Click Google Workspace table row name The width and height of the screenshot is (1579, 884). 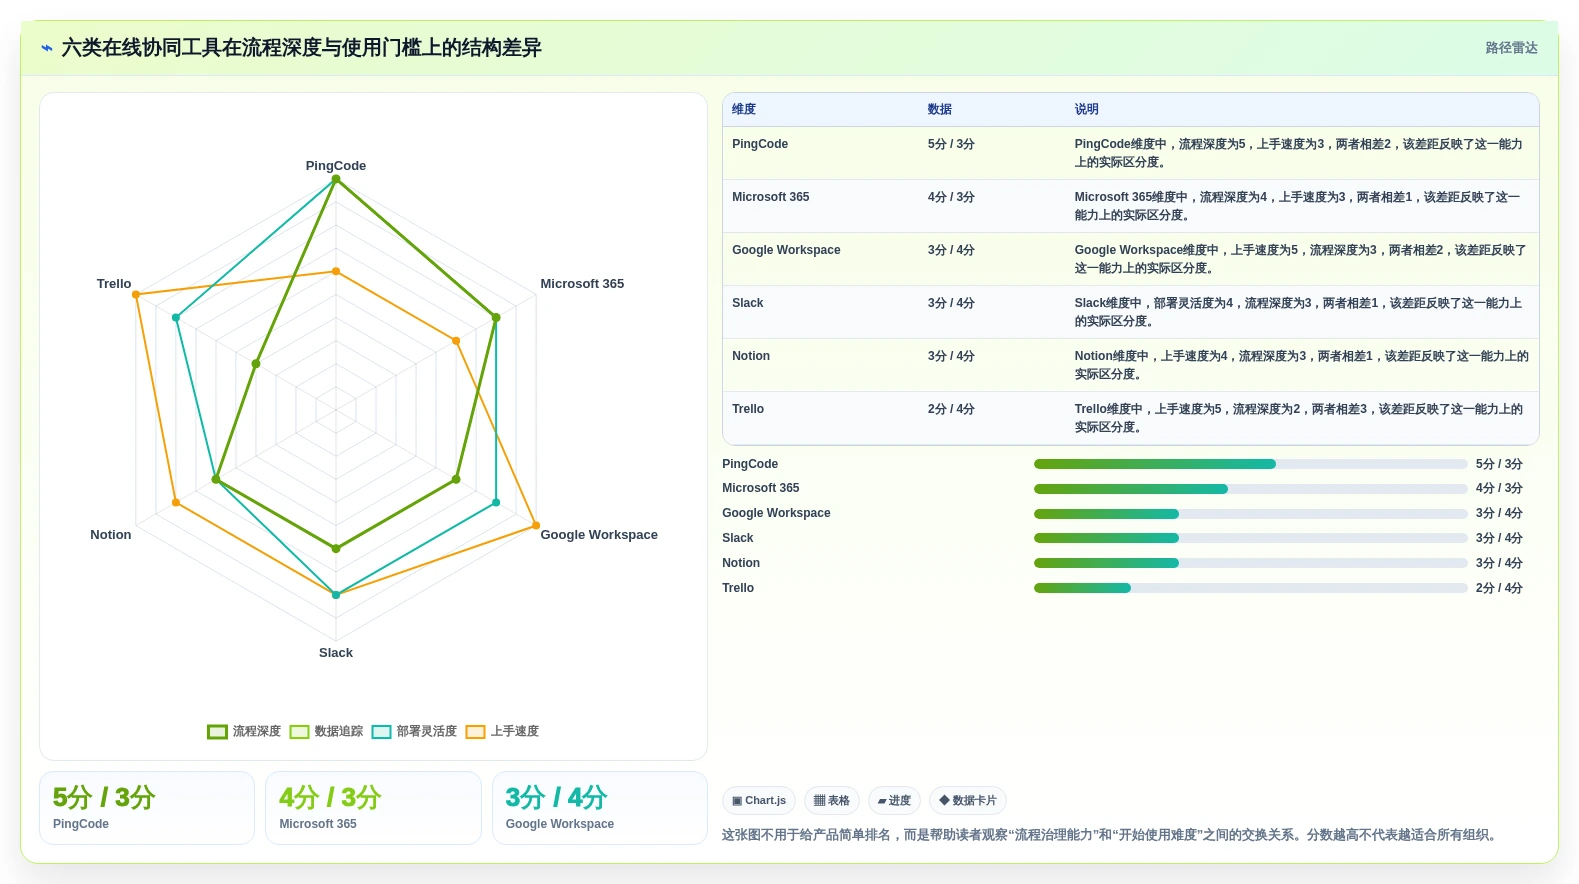point(786,250)
